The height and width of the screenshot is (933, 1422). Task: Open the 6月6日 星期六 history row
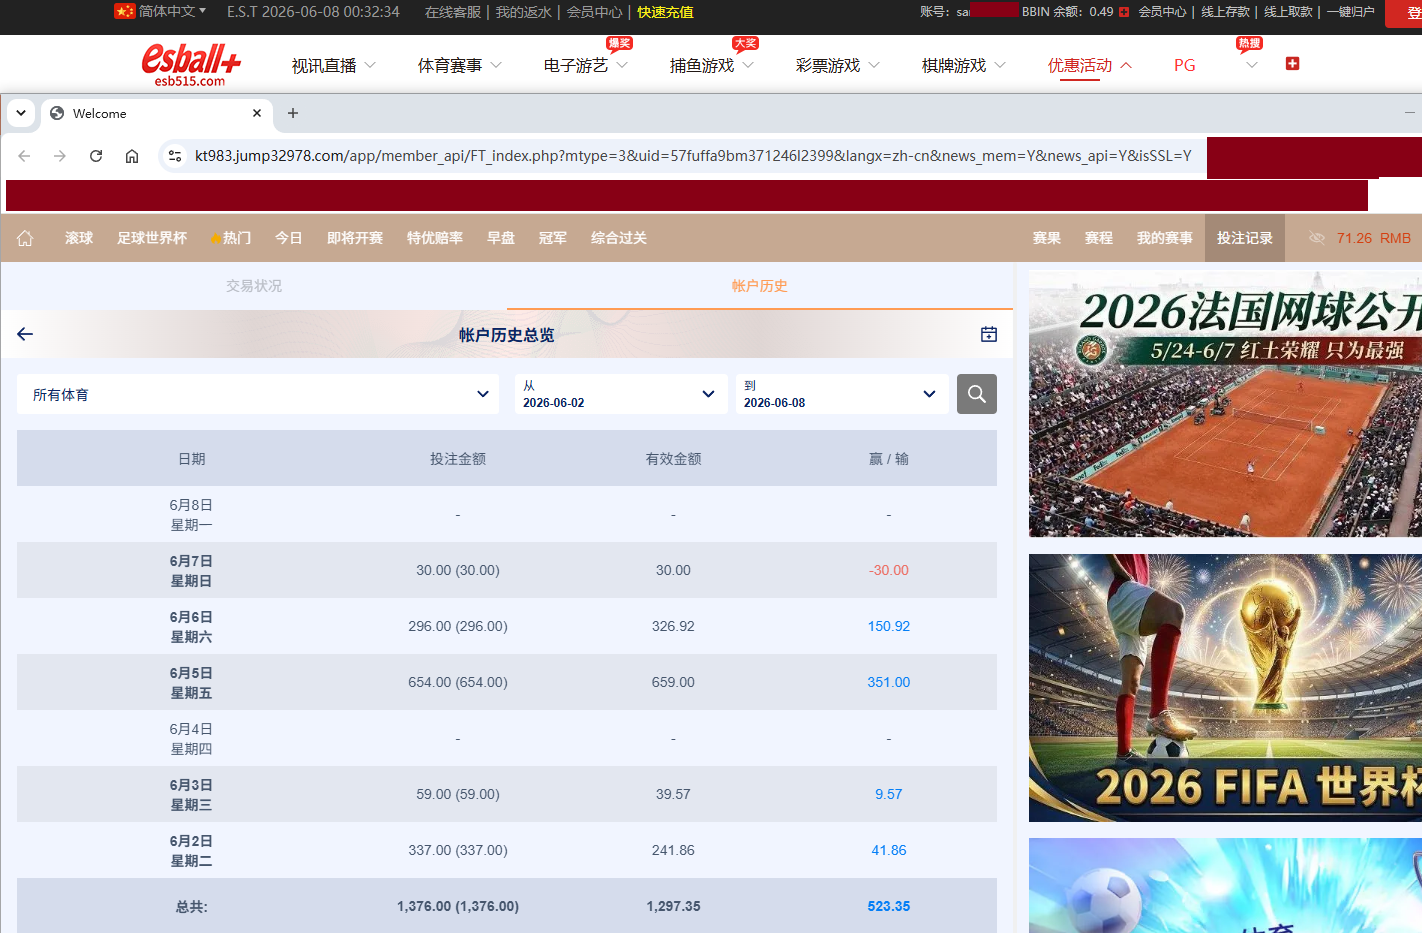point(507,626)
